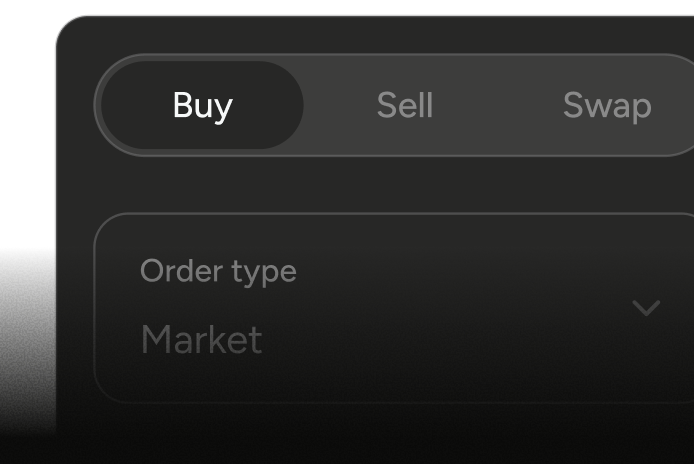Activate the highlighted Buy pill
This screenshot has width=694, height=464.
coord(202,105)
